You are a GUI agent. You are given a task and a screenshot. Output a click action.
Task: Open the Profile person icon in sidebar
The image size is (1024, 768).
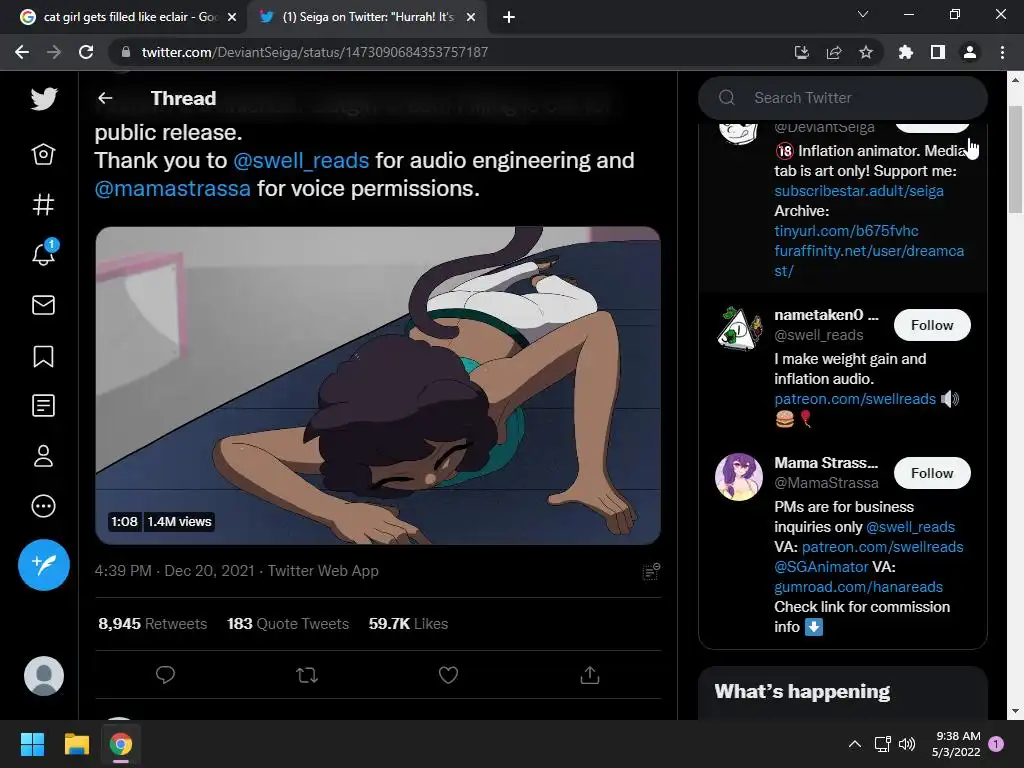point(43,456)
